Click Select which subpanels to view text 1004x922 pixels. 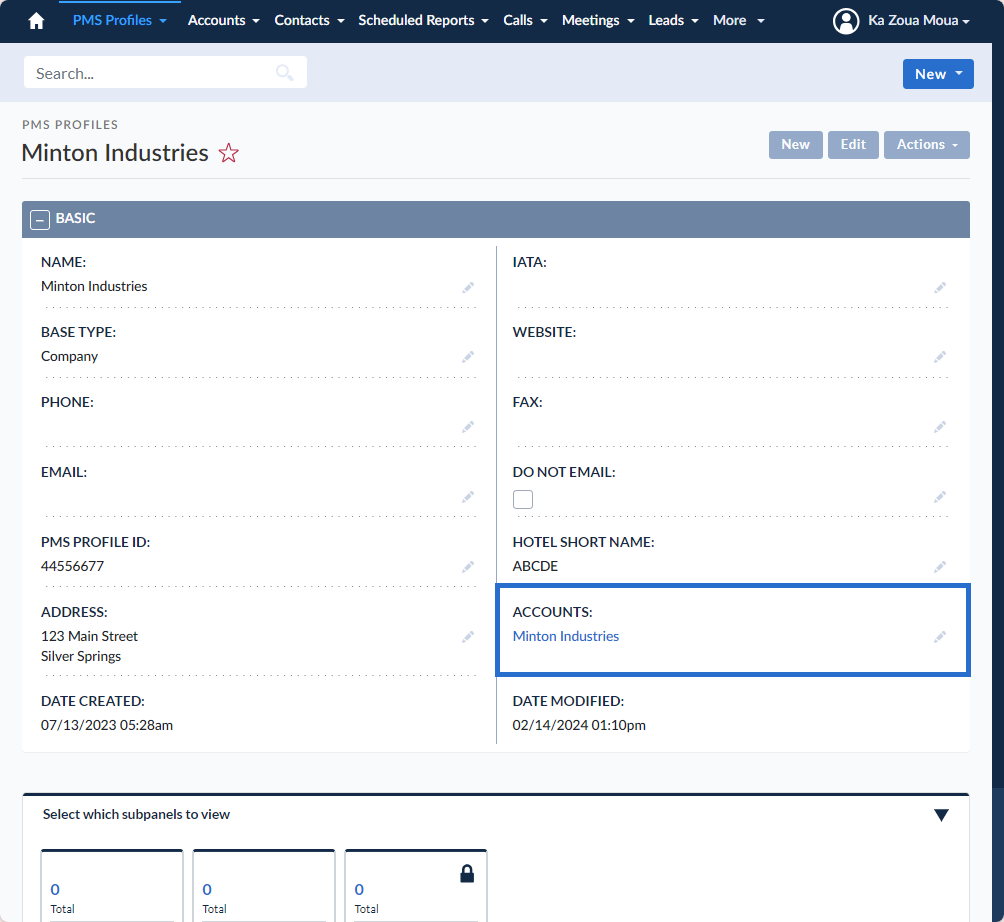click(136, 814)
